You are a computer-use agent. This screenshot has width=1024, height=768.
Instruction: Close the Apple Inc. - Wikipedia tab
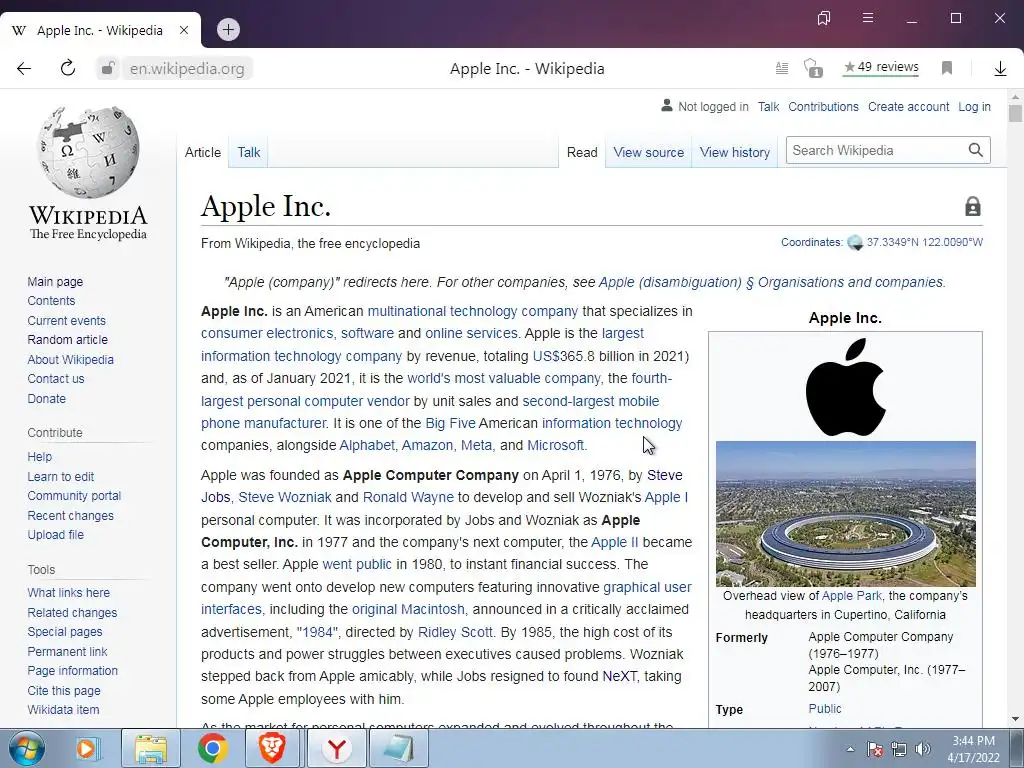[x=184, y=30]
